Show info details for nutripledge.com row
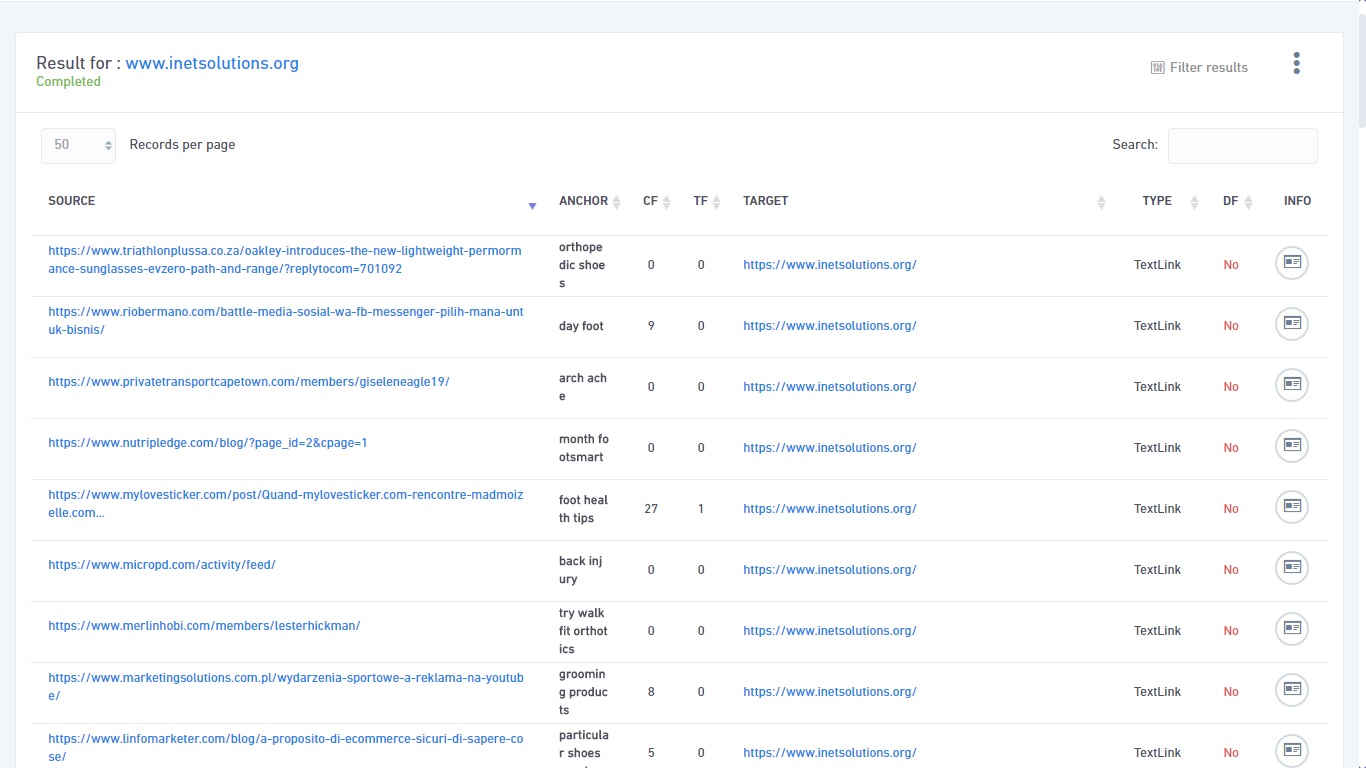This screenshot has width=1366, height=768. (1291, 446)
